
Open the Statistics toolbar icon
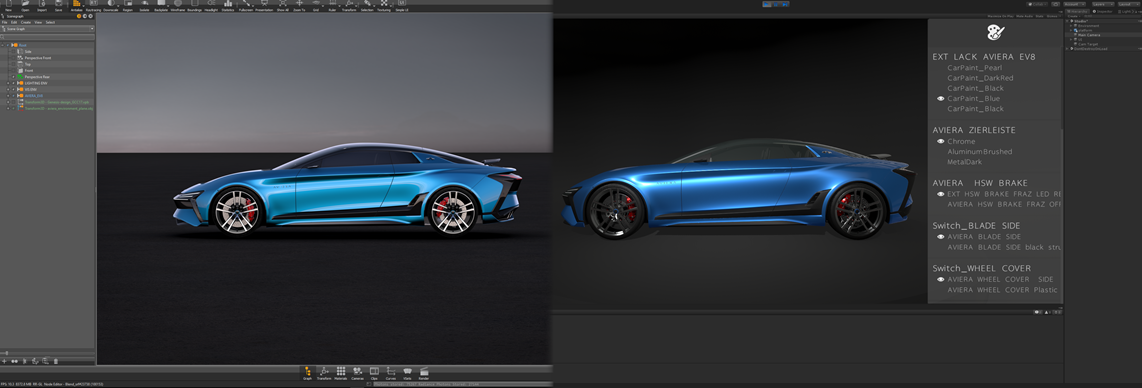(228, 6)
